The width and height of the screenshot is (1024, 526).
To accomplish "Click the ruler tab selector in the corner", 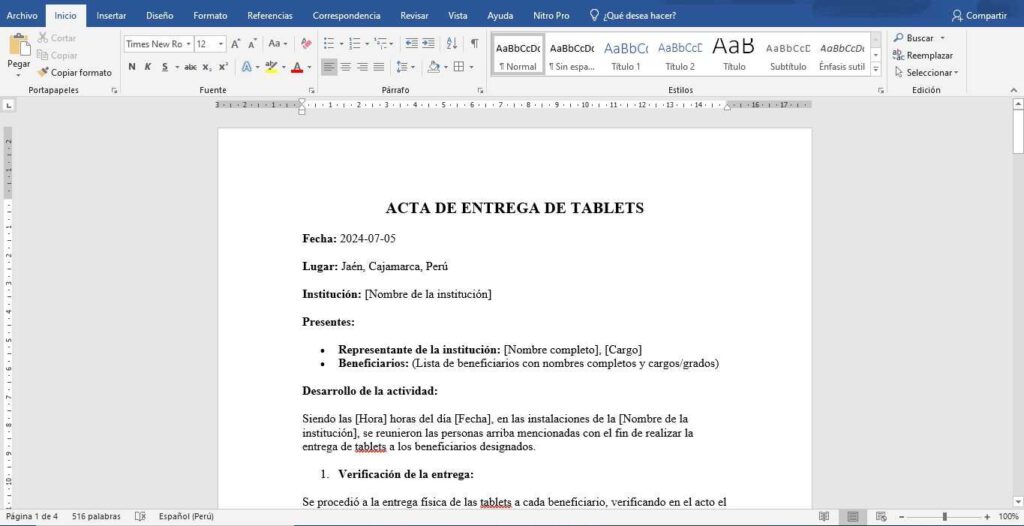I will 8,105.
